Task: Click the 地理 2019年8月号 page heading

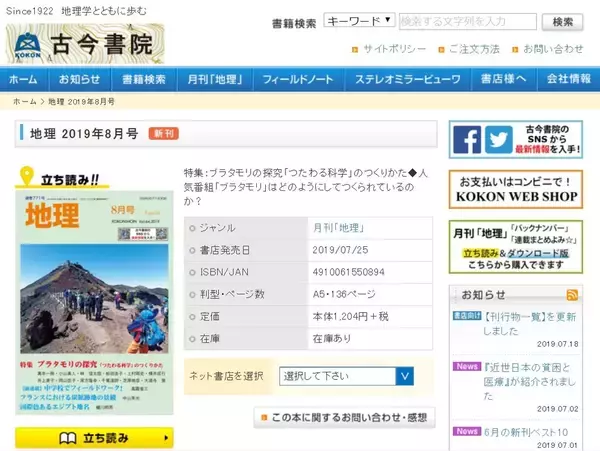Action: tap(84, 134)
